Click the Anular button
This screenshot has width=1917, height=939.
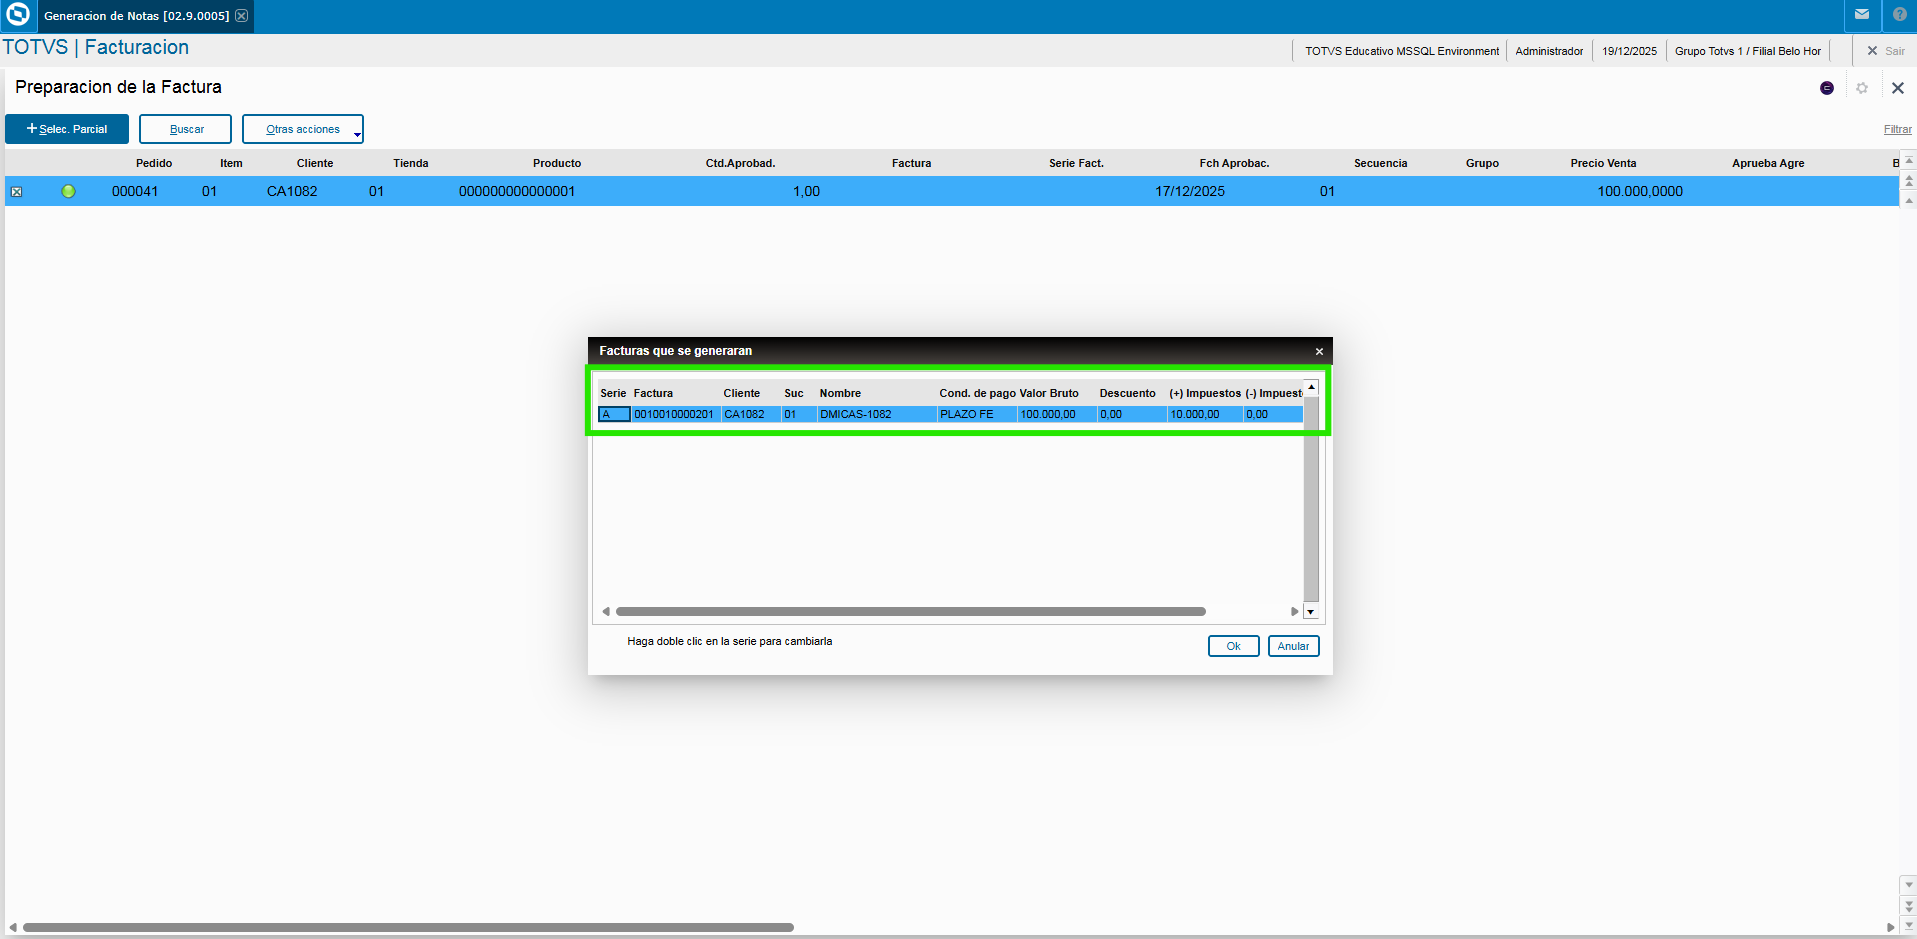(1293, 646)
